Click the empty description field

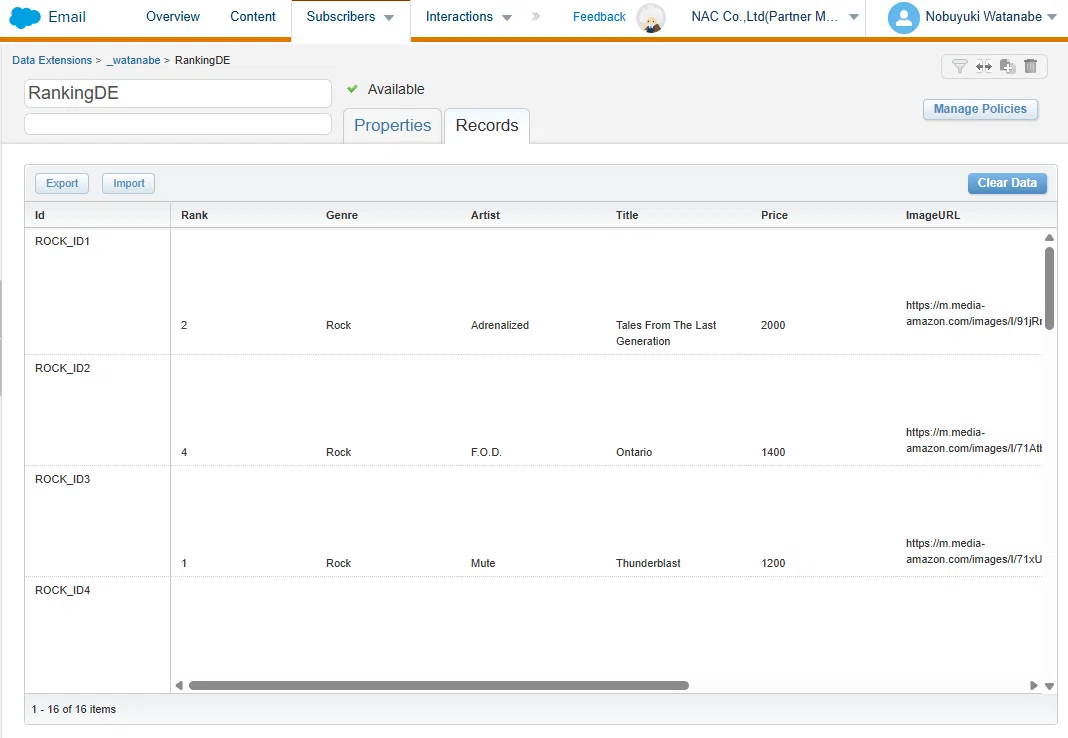pos(178,124)
